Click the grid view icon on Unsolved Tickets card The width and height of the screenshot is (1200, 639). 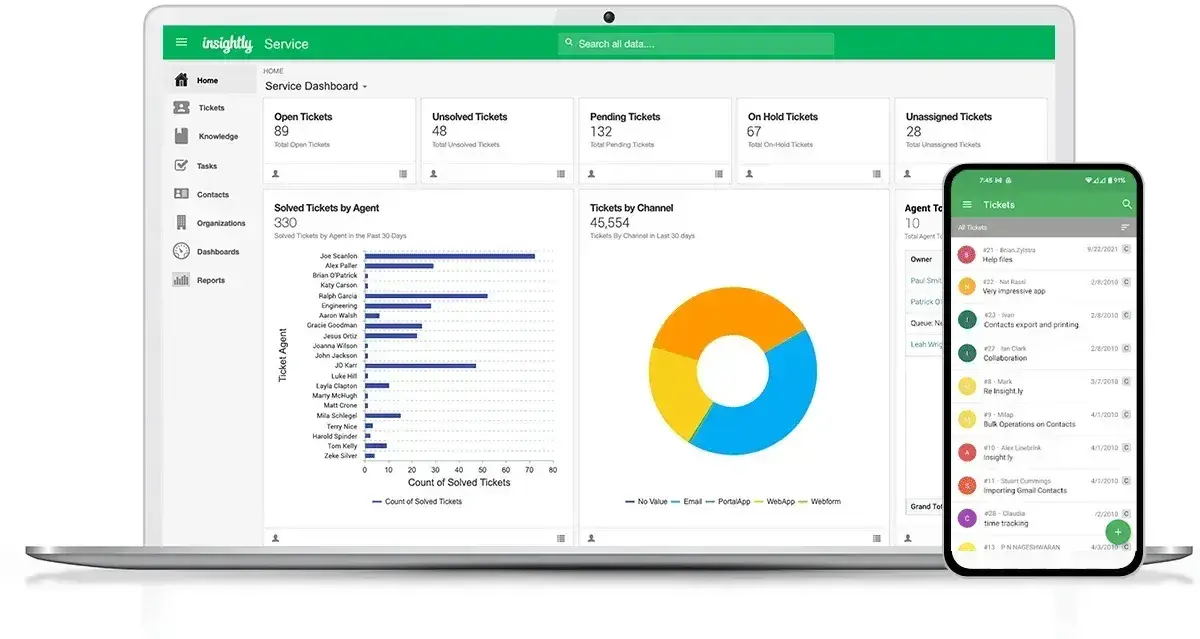[560, 174]
